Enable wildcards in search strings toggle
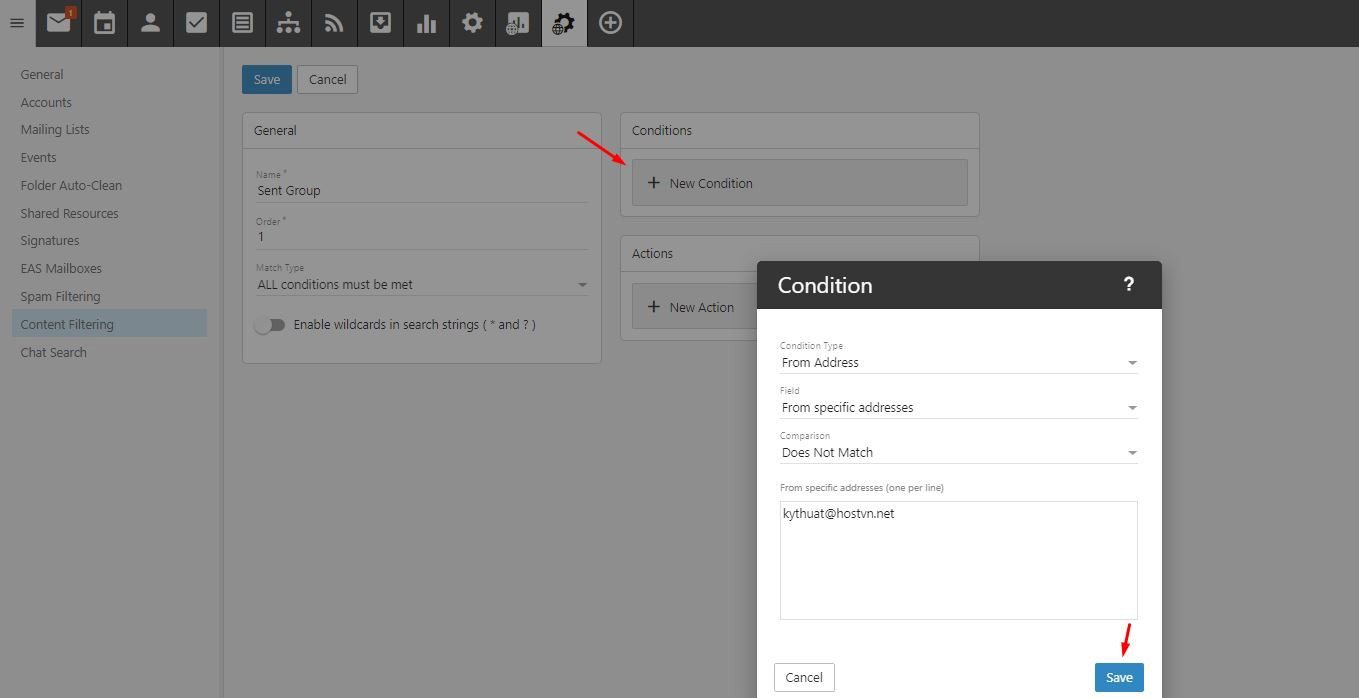 (269, 325)
